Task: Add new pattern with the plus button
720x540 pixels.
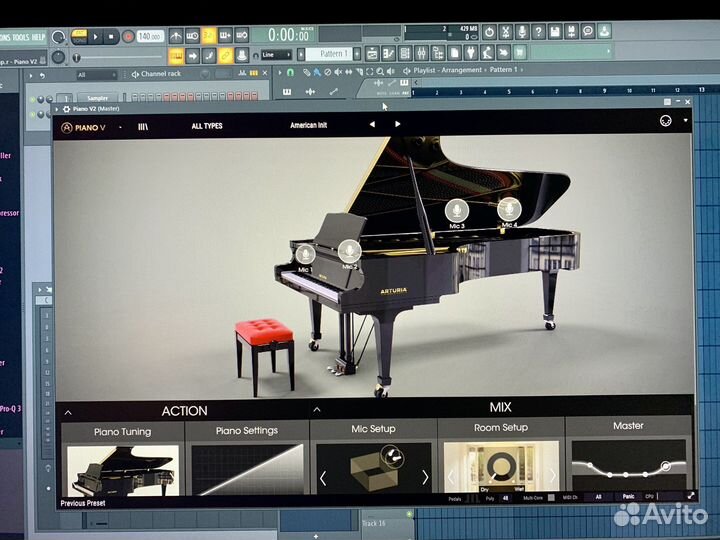Action: pos(357,54)
